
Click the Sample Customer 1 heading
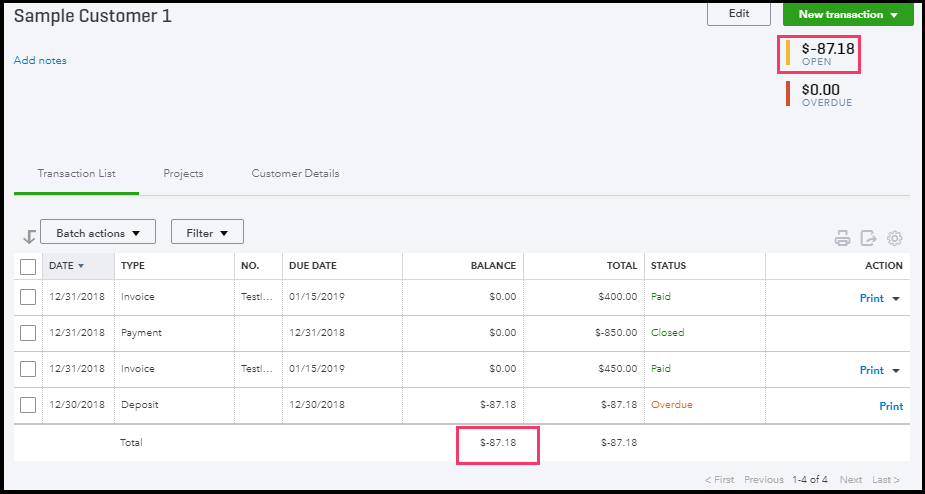click(x=93, y=16)
